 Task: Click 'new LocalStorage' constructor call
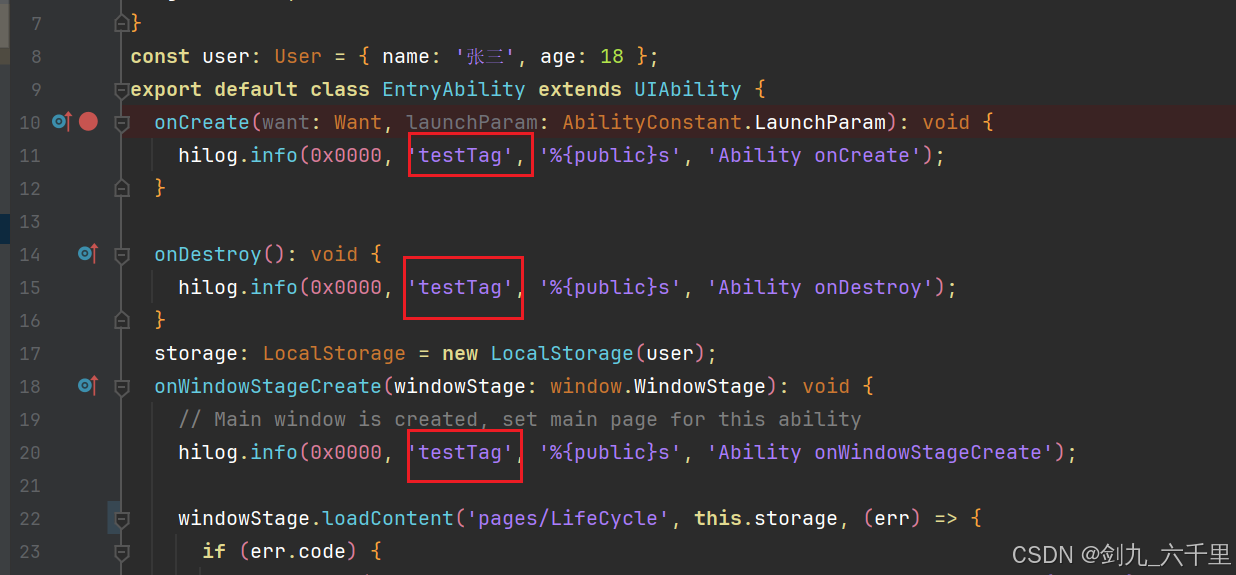point(538,353)
